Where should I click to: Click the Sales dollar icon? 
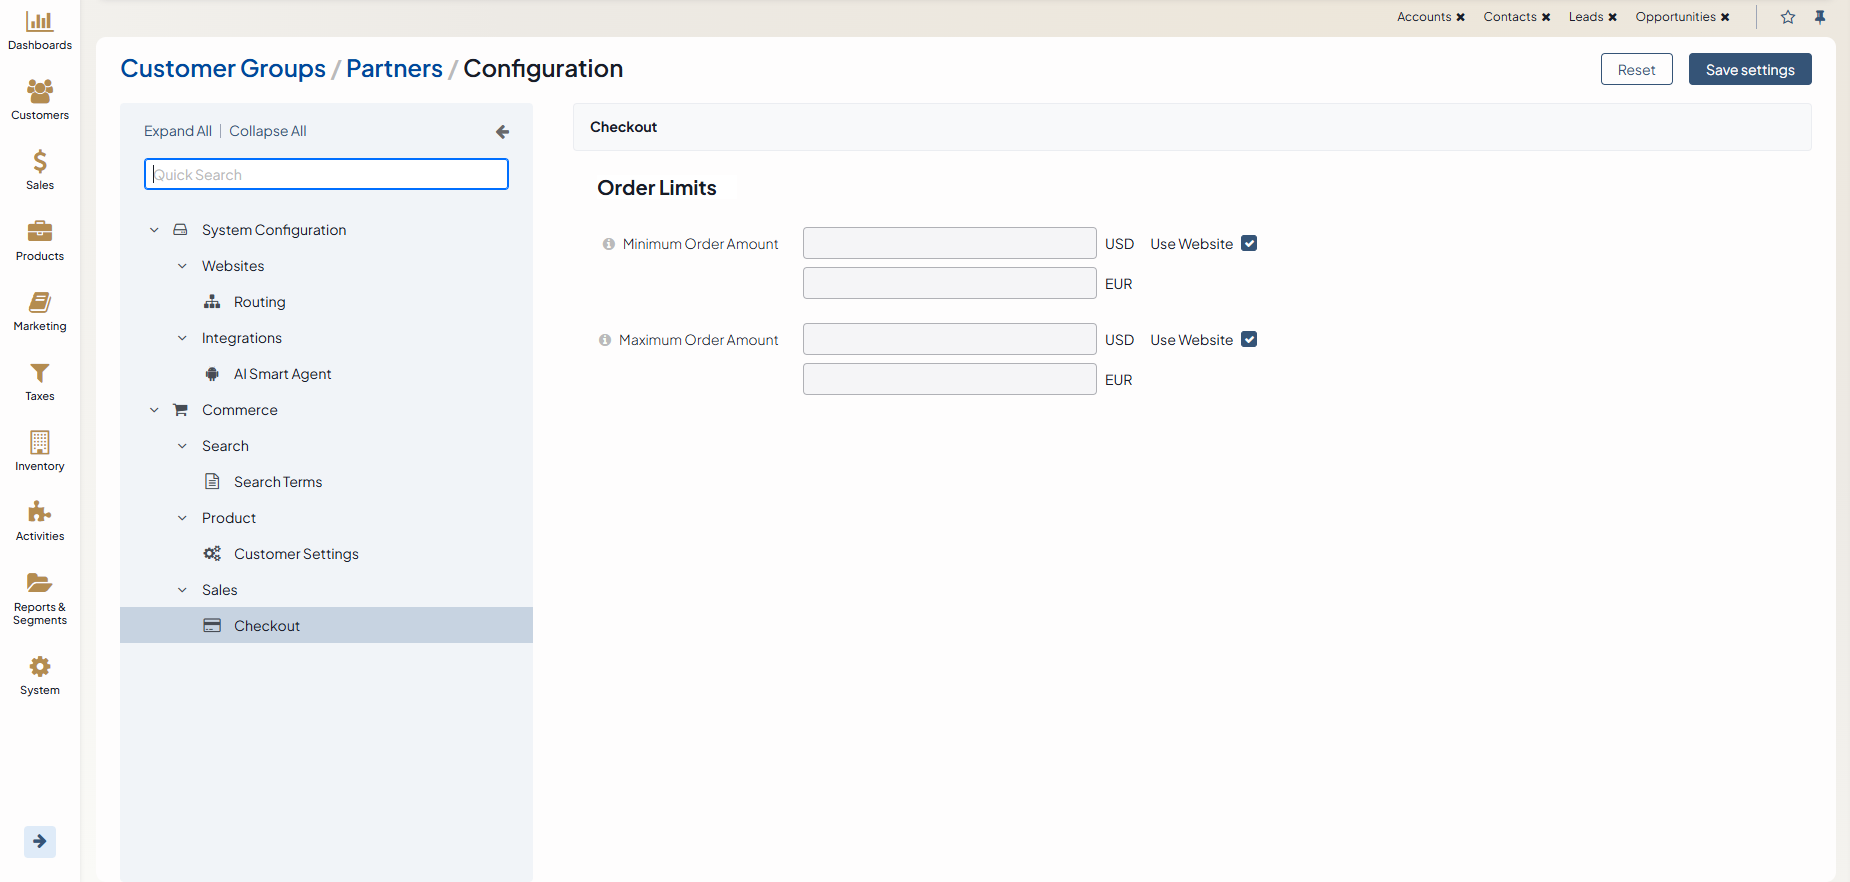(39, 162)
